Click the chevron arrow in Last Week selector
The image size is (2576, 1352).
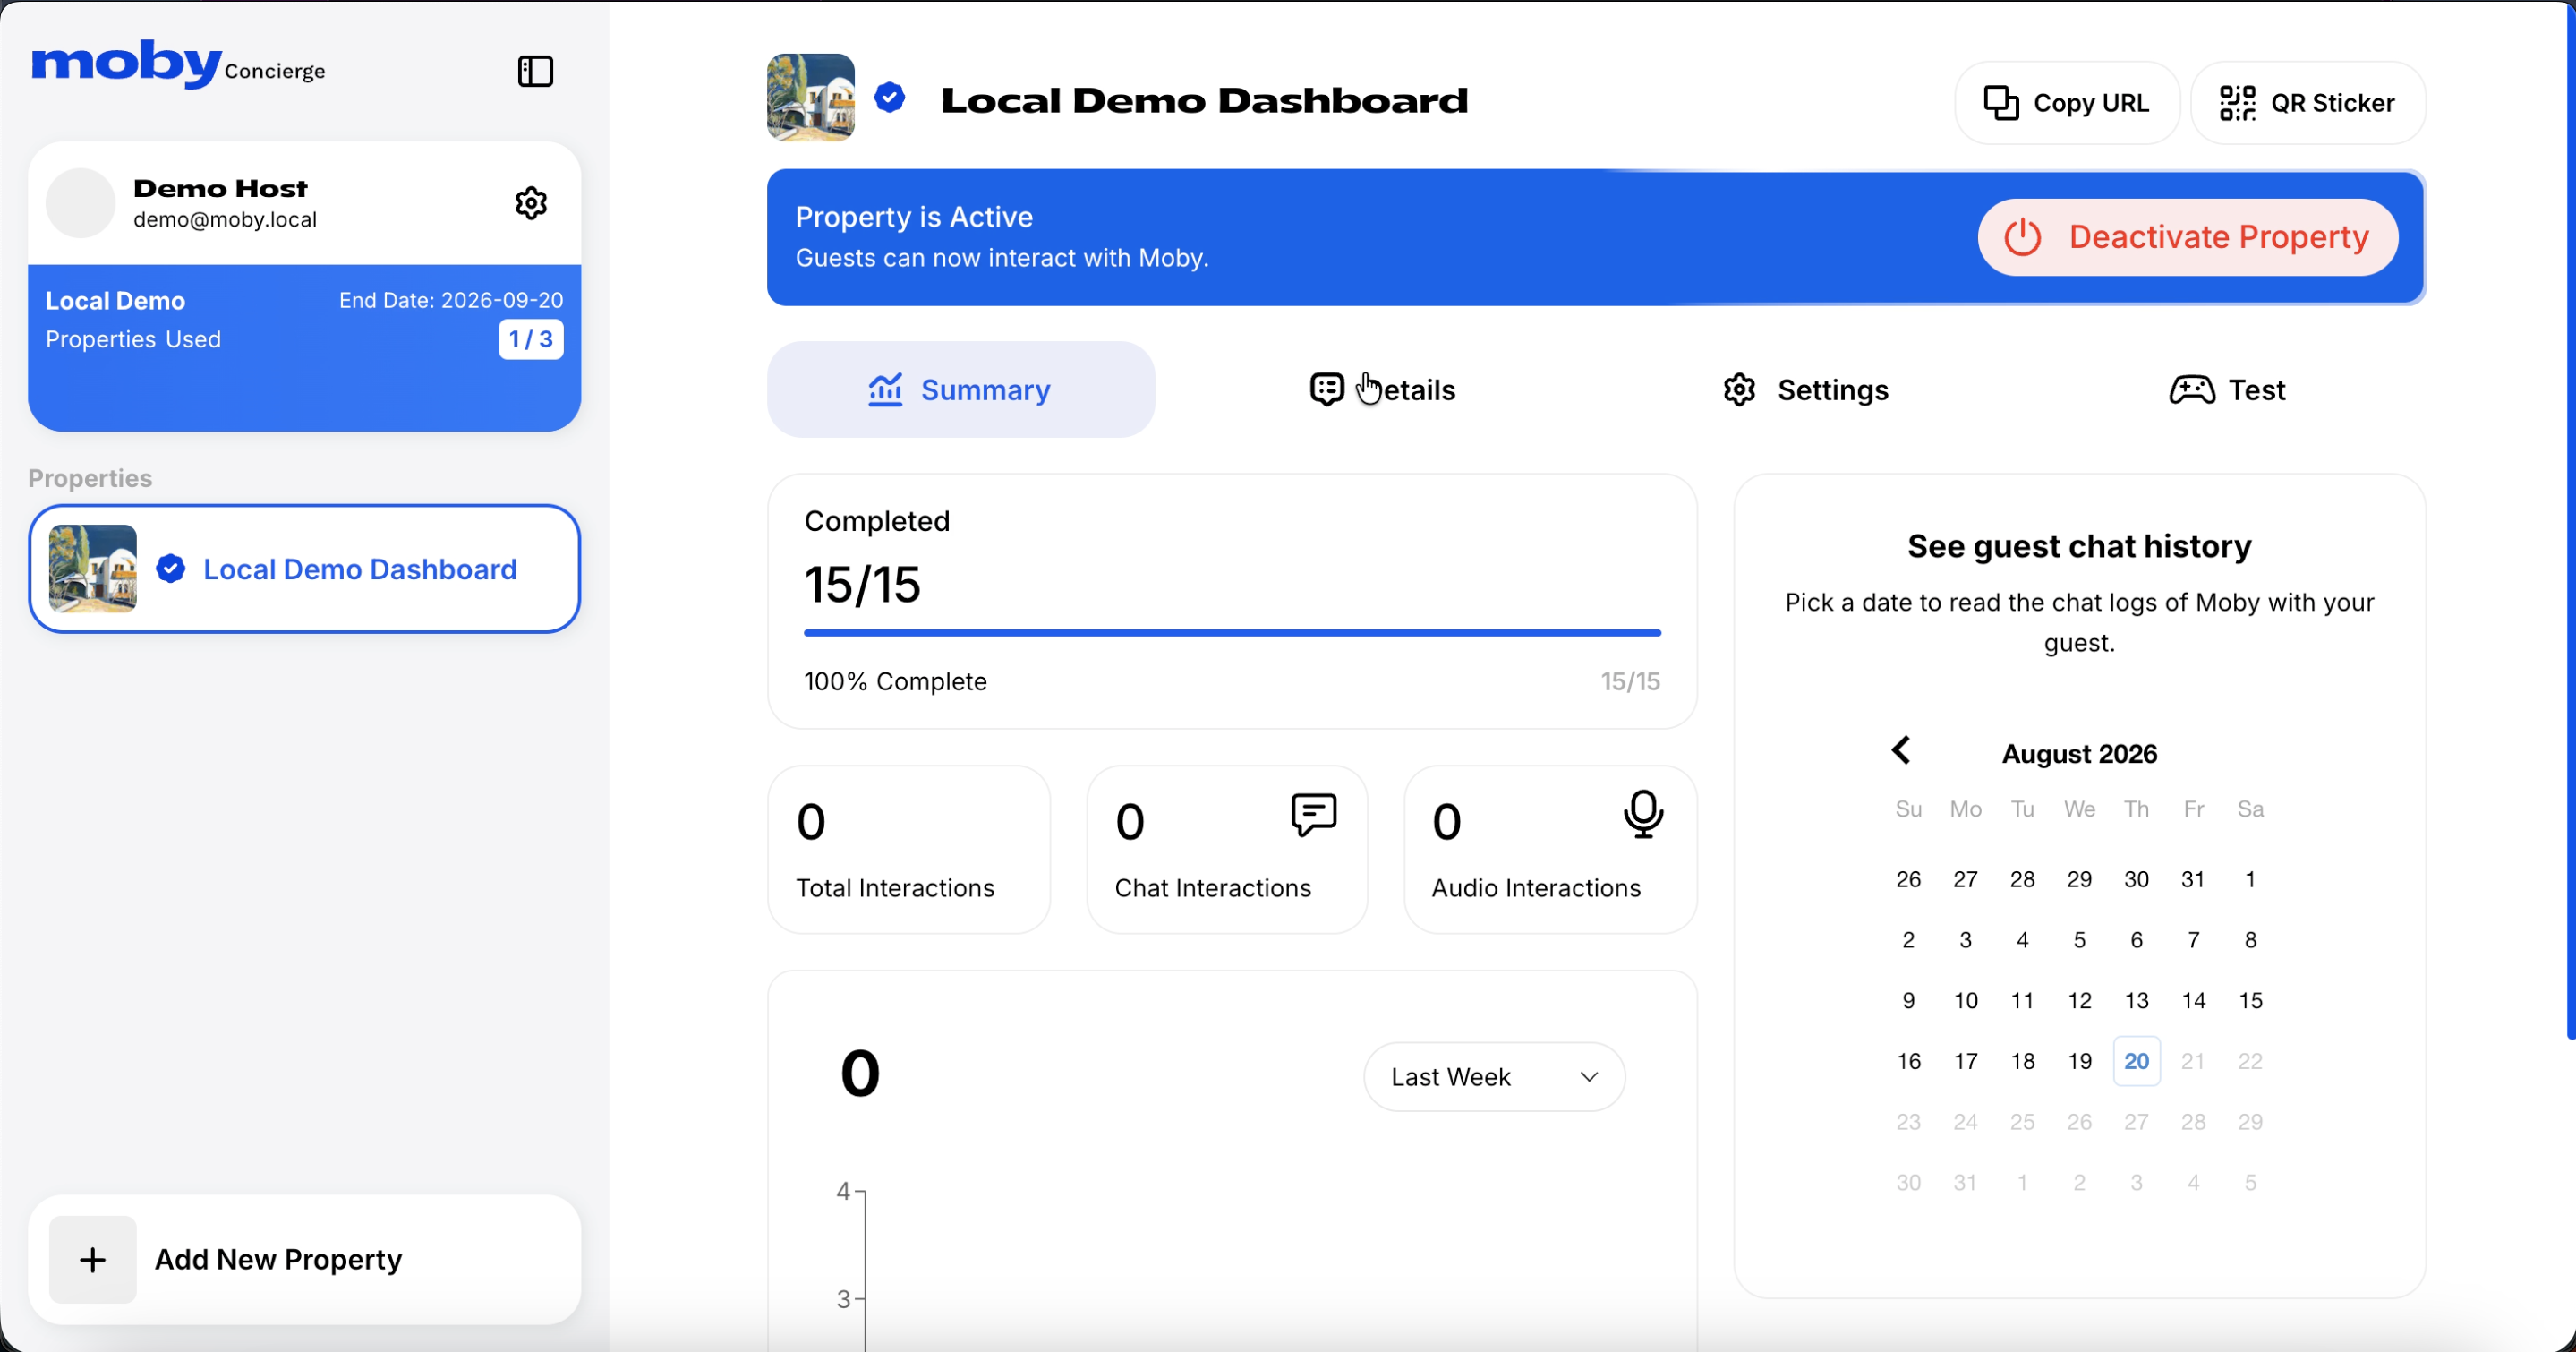pos(1589,1077)
